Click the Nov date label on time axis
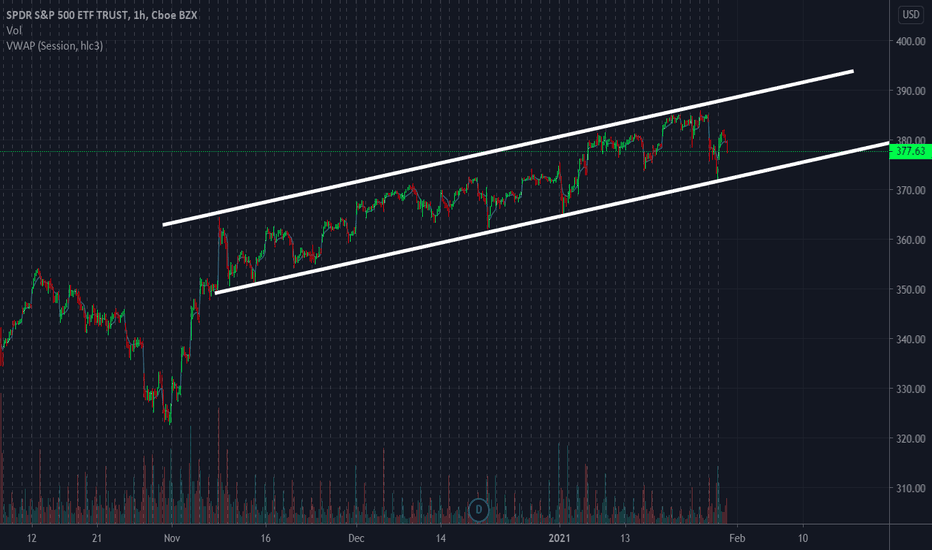The image size is (932, 550). click(x=172, y=538)
